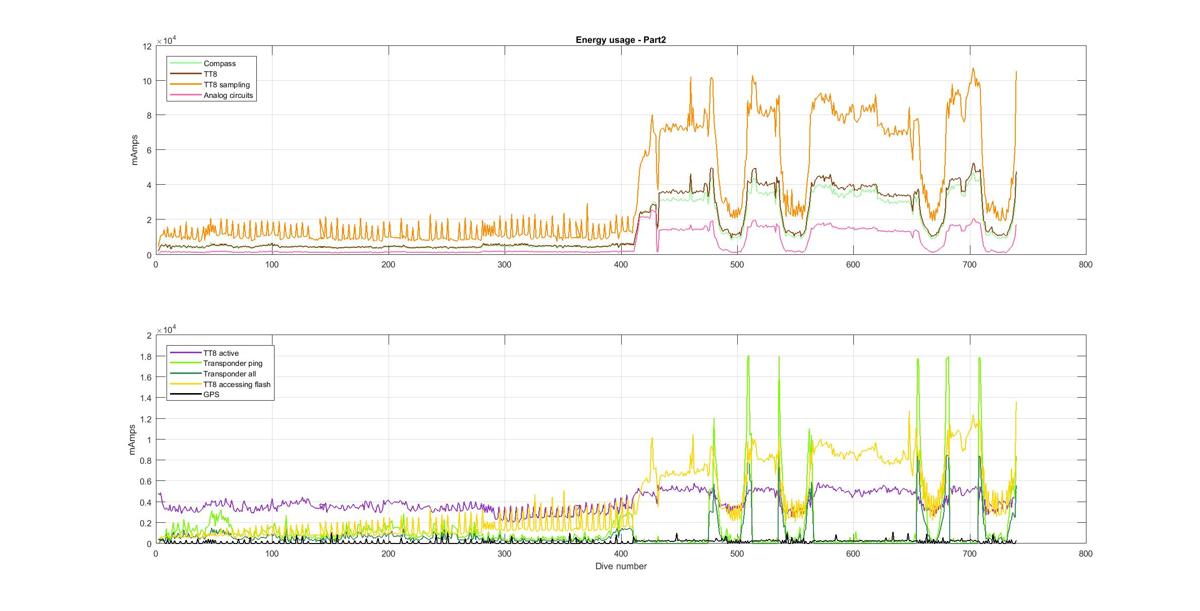
Task: Click y-axis tick "8" on the top plot
Action: click(x=148, y=116)
